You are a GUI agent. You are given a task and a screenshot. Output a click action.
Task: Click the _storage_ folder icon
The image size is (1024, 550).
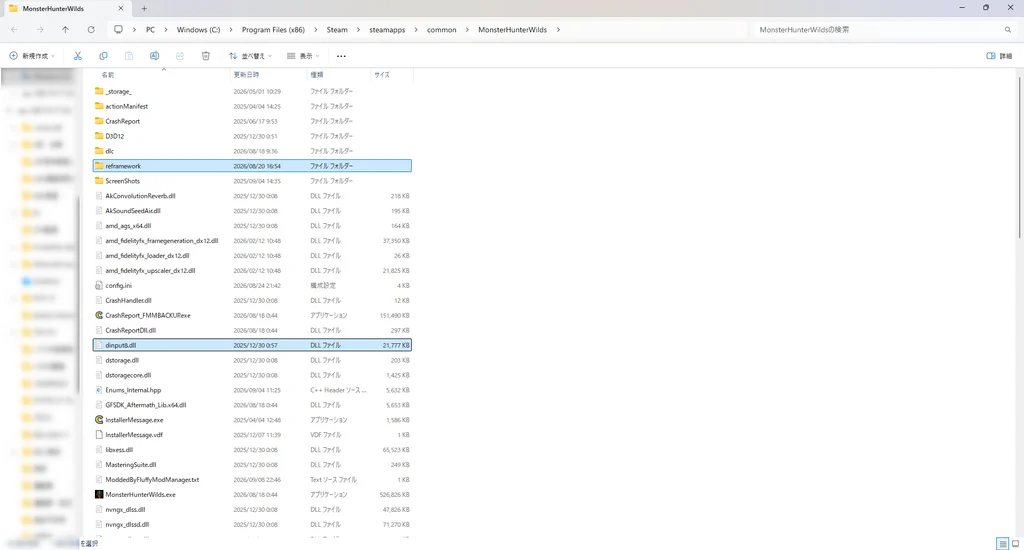99,91
